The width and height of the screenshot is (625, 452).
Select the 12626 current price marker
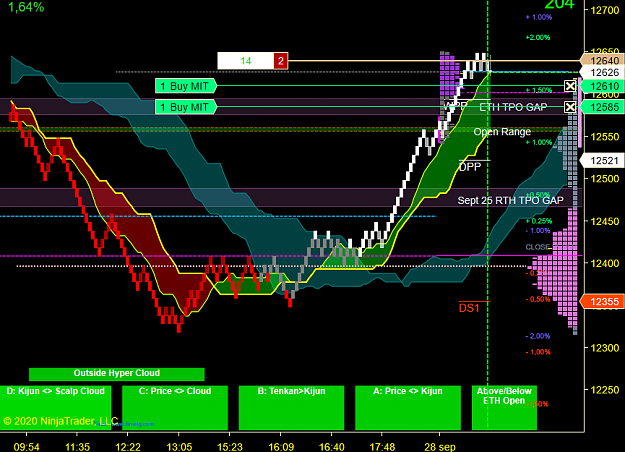602,73
